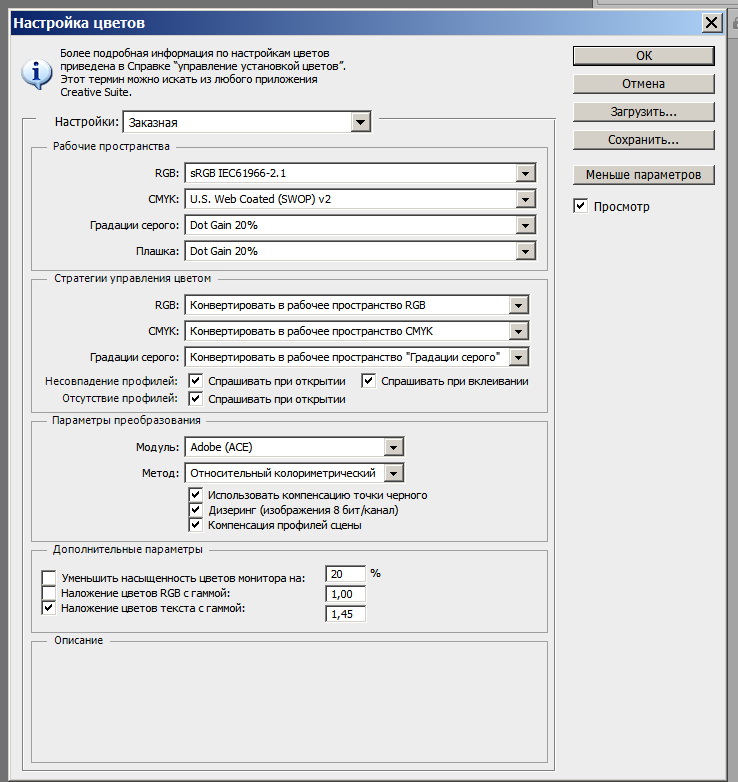Click the monitor desaturation 20 percent field
The height and width of the screenshot is (782, 738).
pos(345,574)
